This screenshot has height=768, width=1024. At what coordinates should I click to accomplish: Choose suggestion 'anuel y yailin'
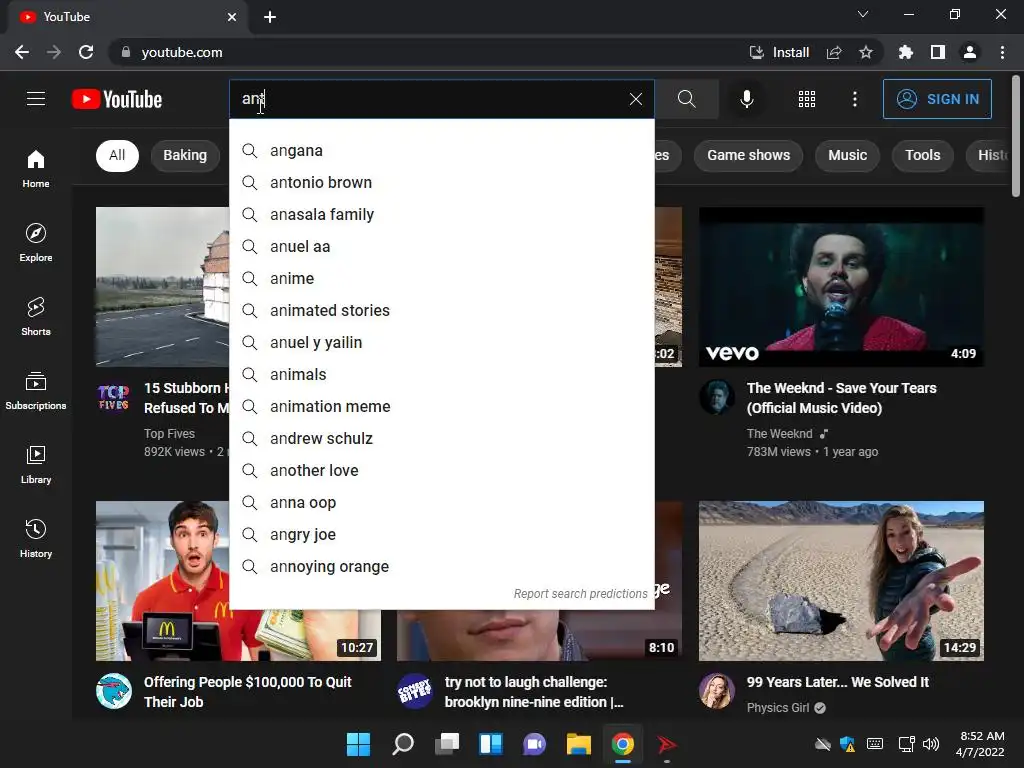442,343
